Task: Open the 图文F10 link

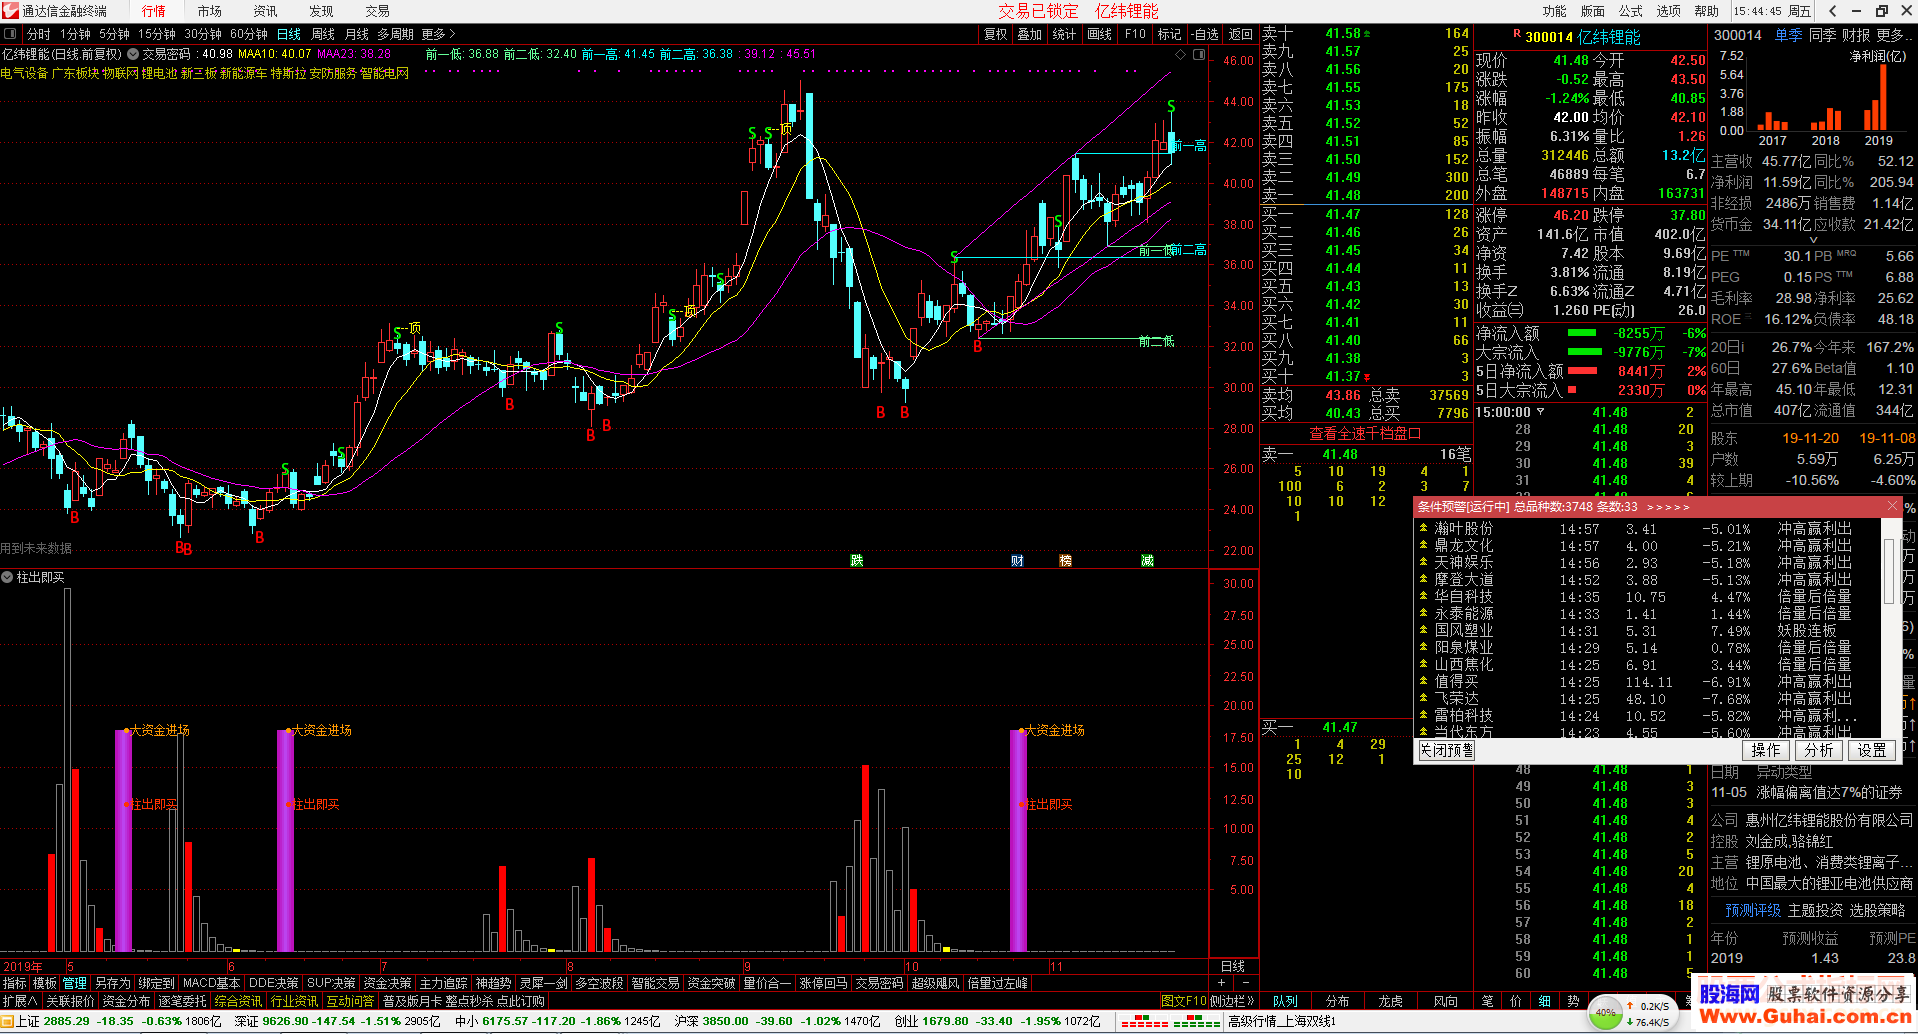Action: [x=1184, y=1001]
